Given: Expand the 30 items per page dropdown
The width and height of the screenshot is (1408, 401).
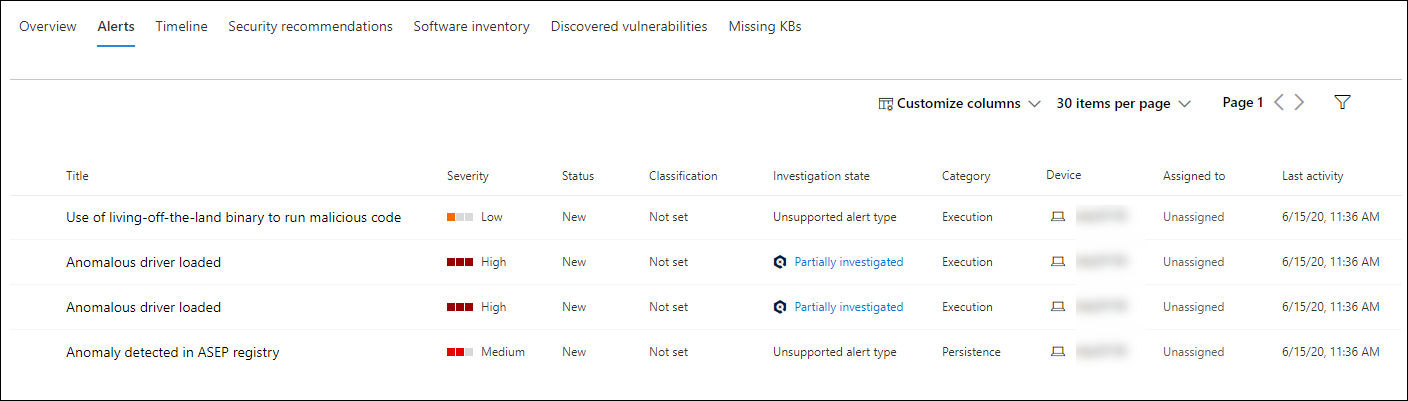Looking at the screenshot, I should (x=1124, y=104).
